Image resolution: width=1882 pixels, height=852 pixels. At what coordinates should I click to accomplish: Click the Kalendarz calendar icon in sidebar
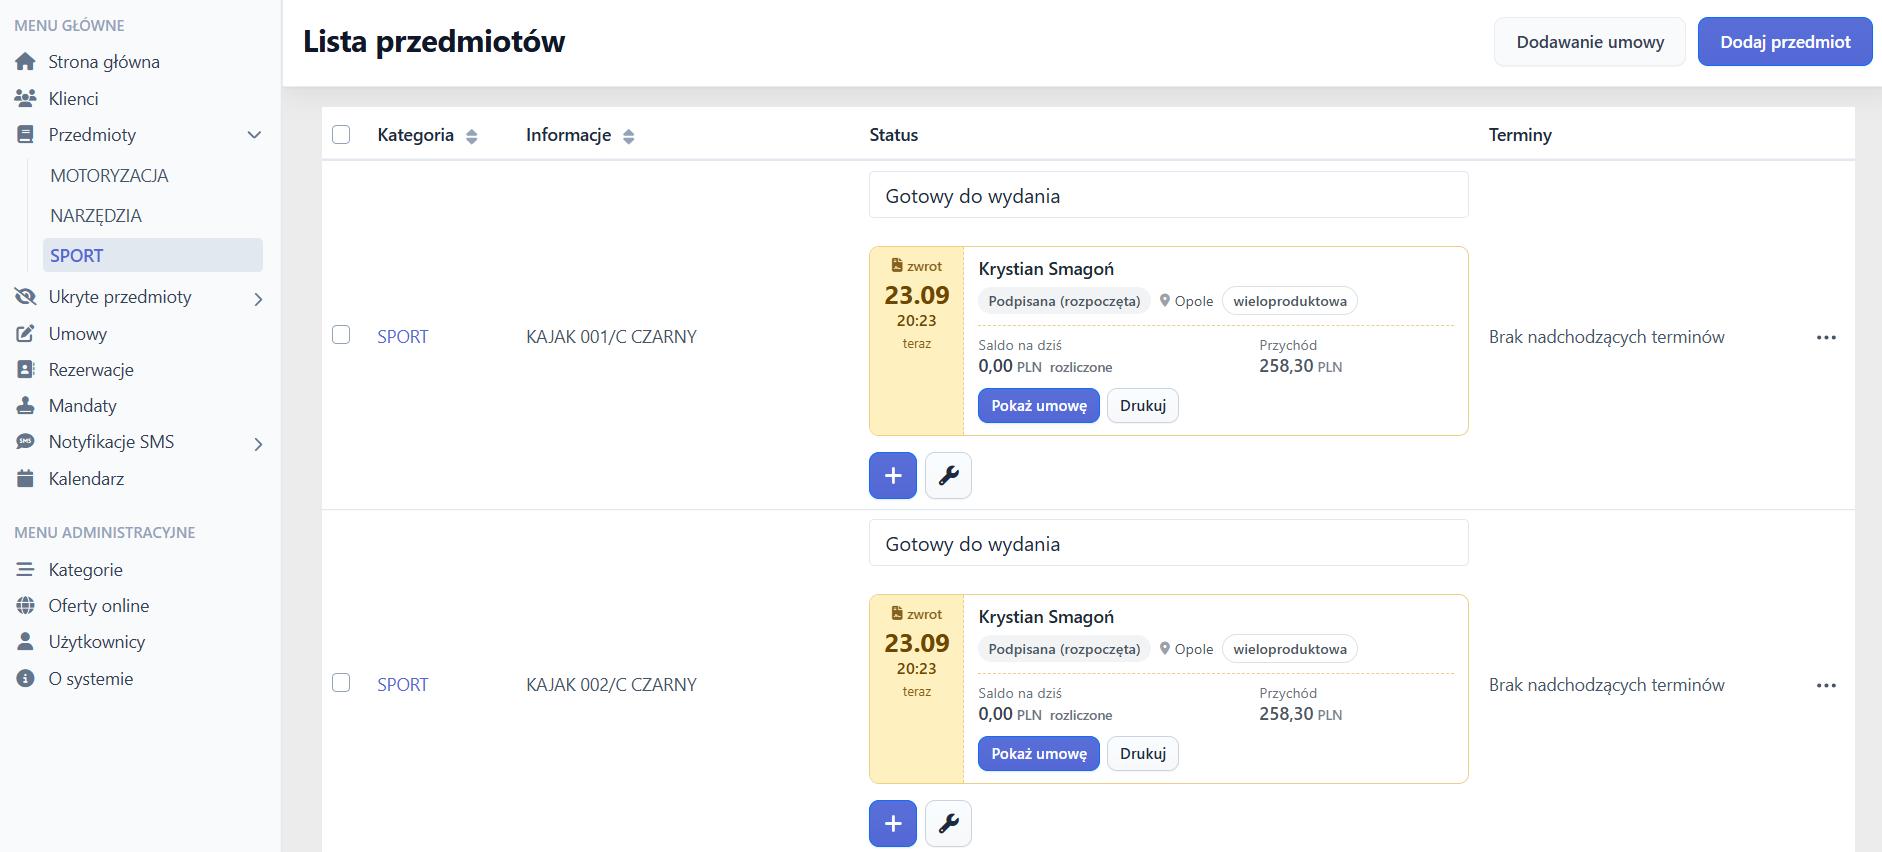[x=26, y=479]
